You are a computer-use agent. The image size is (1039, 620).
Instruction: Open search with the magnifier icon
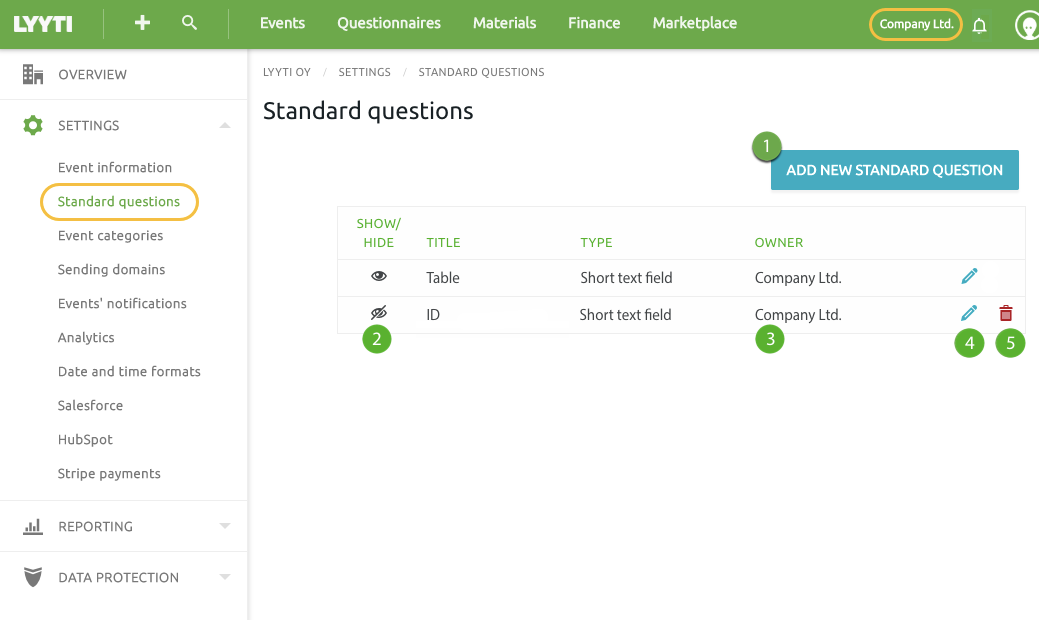point(190,23)
